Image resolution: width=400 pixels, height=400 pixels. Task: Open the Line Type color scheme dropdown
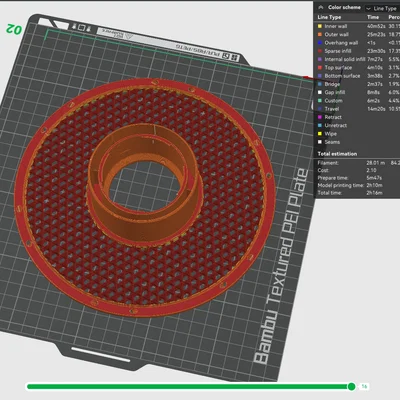[382, 8]
